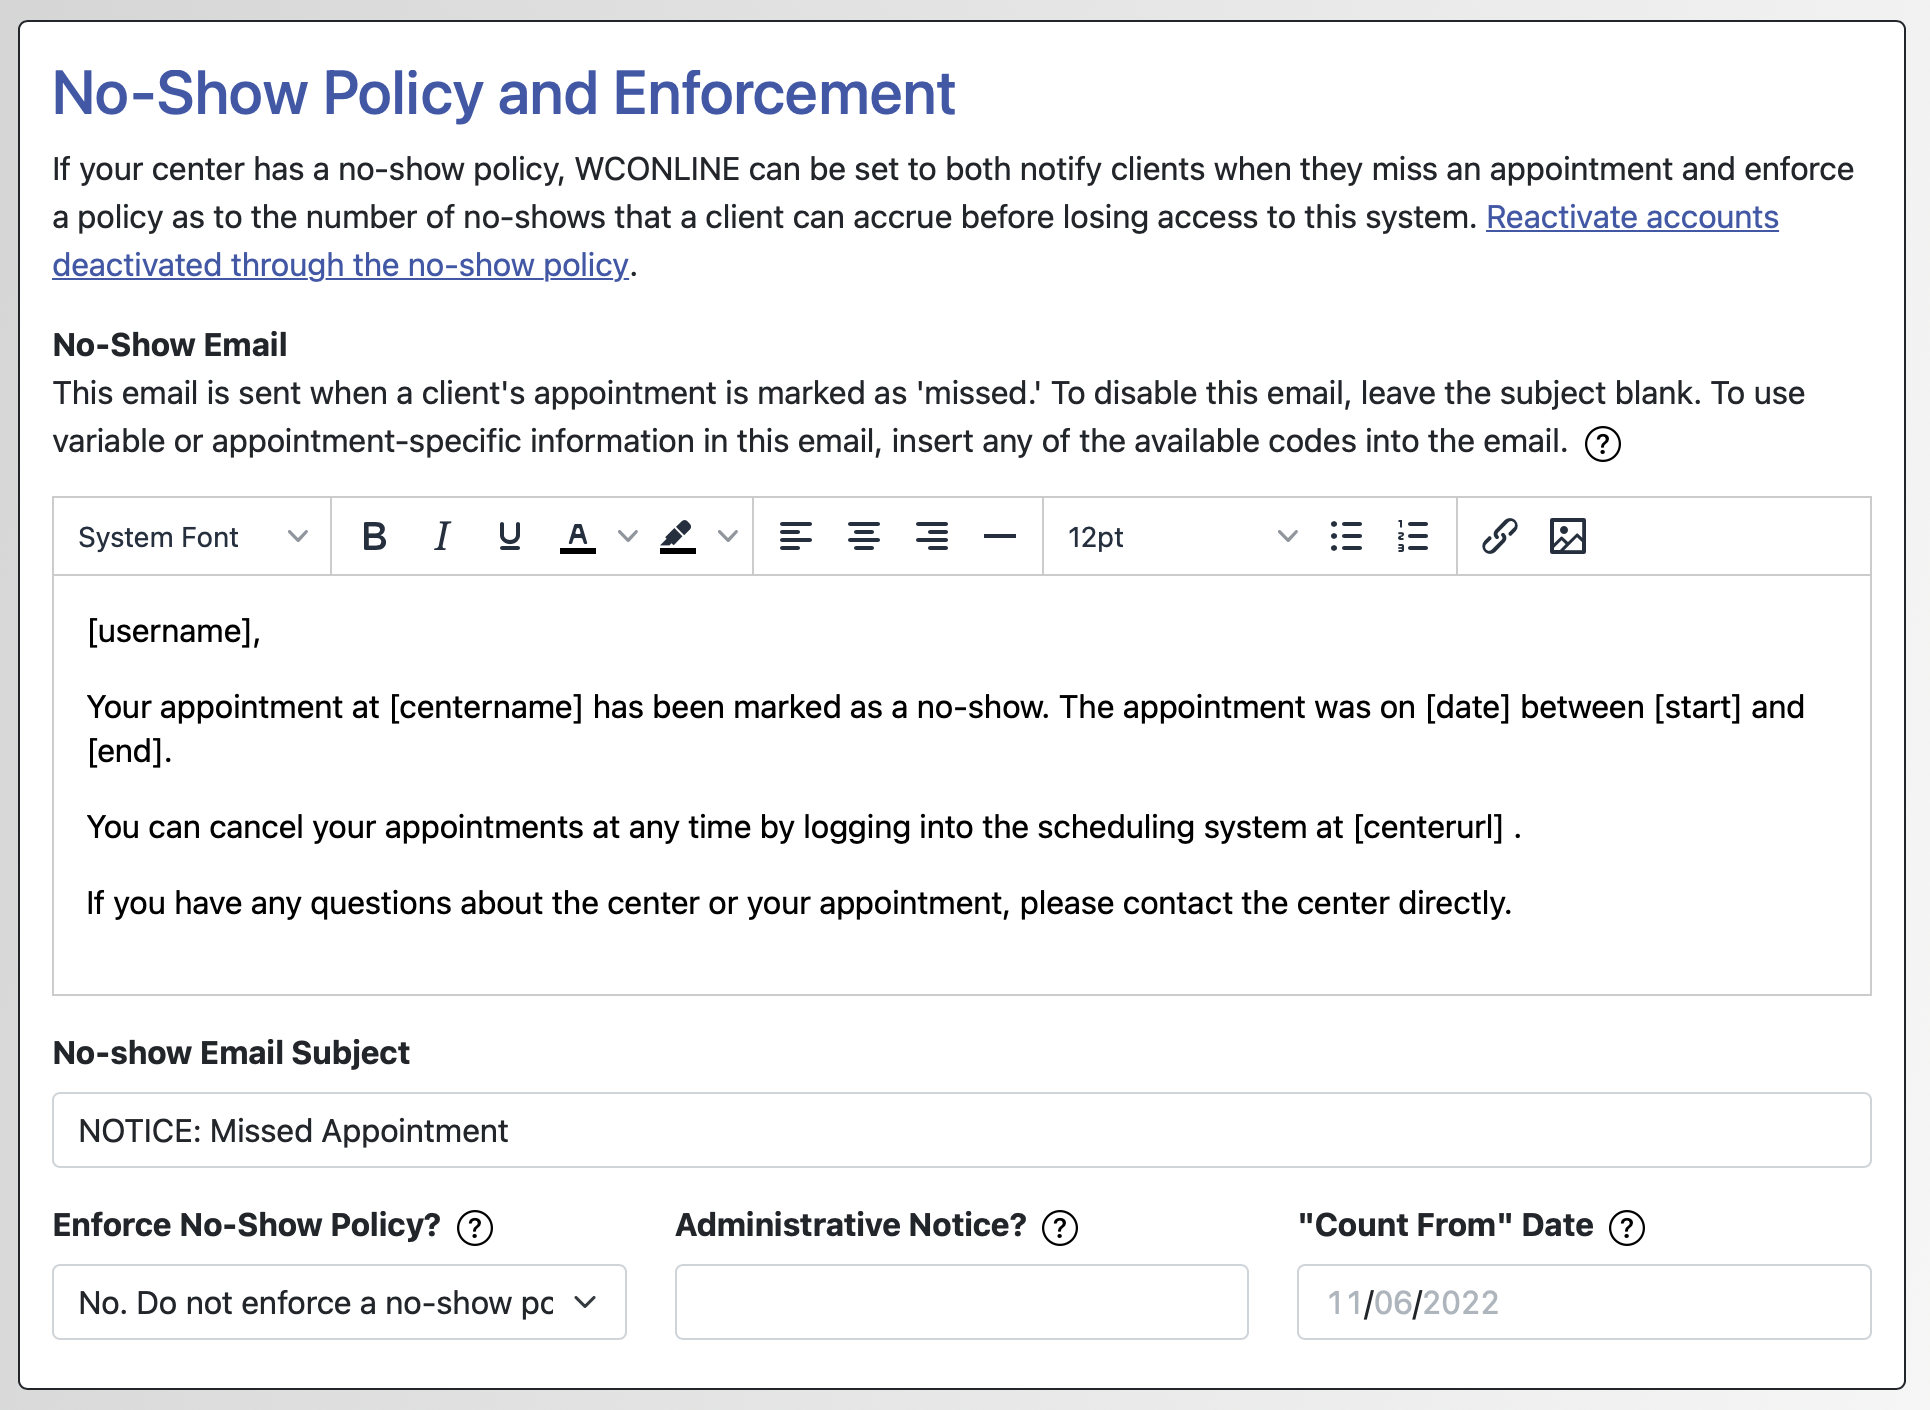The height and width of the screenshot is (1410, 1930).
Task: Create a bulleted list
Action: (x=1346, y=537)
